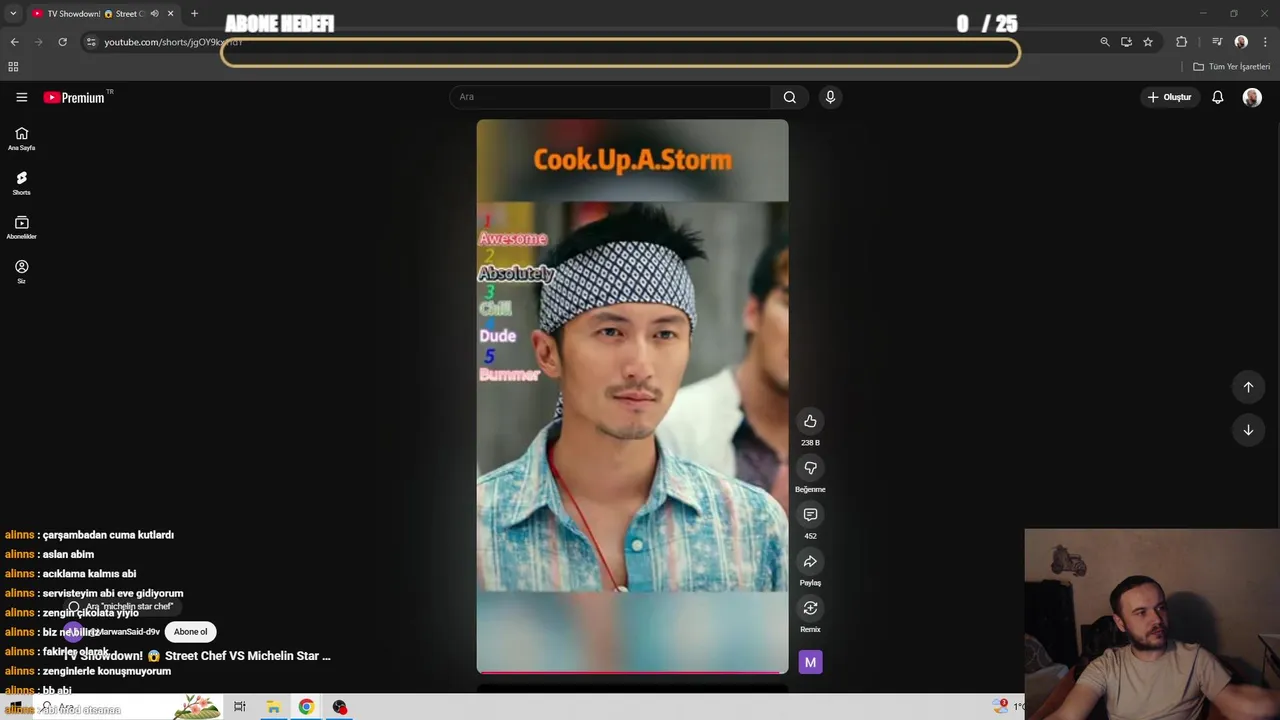Open Shorts in the sidebar
The height and width of the screenshot is (720, 1280).
point(21,183)
